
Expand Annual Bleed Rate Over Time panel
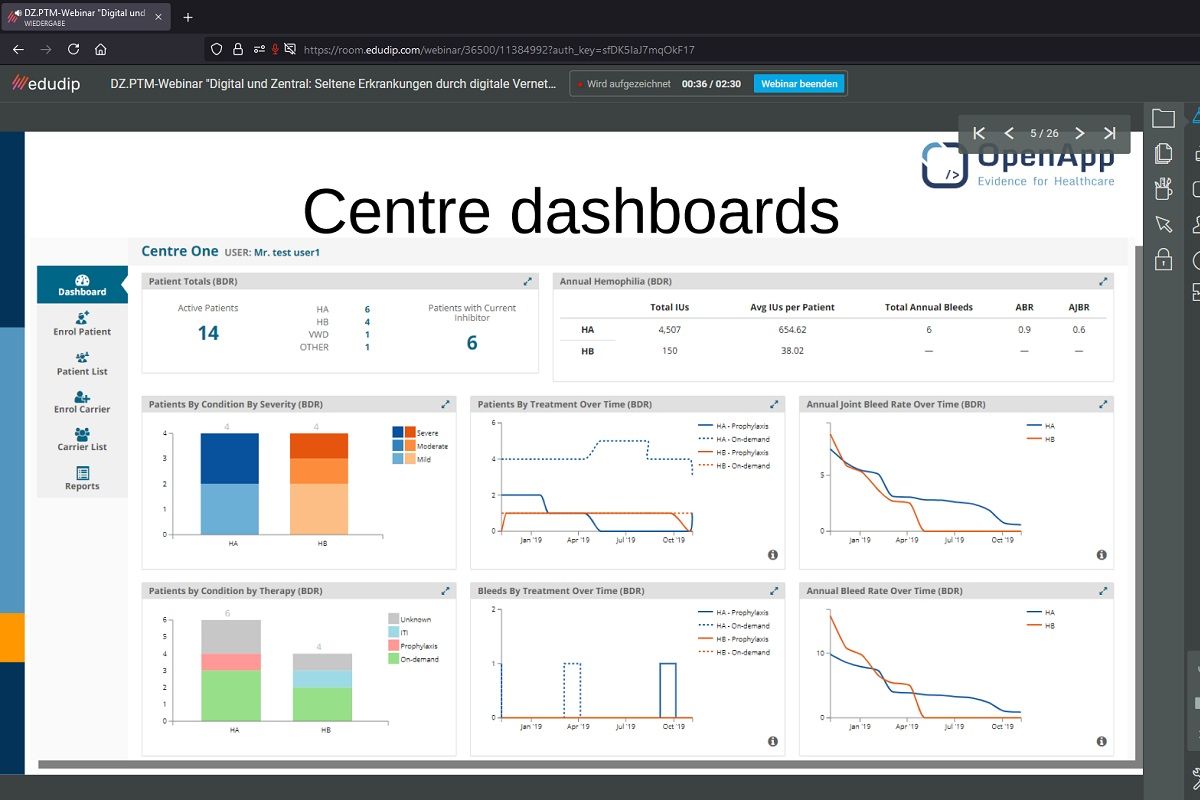[1103, 591]
